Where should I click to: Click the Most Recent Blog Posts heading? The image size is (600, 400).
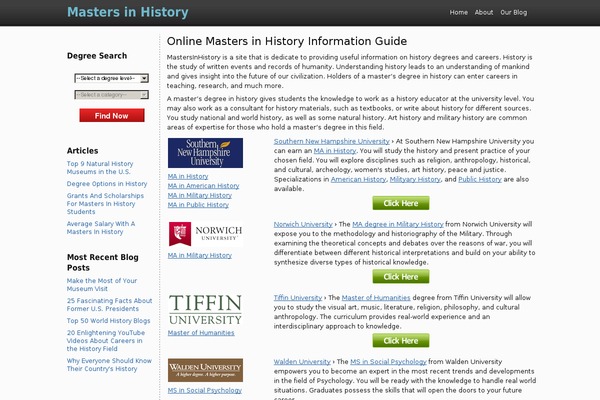click(x=103, y=263)
